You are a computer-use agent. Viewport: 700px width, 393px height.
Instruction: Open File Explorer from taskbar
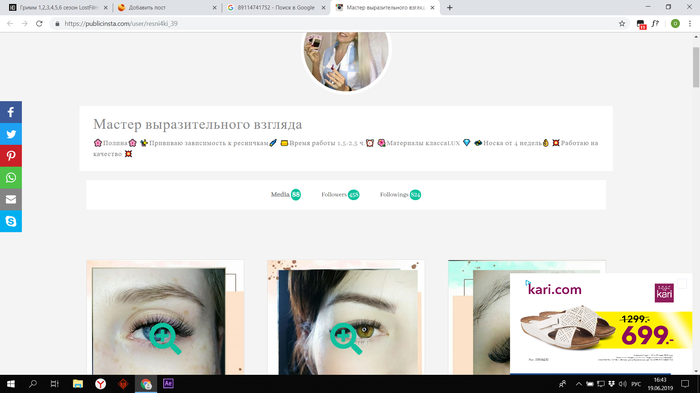pos(78,384)
